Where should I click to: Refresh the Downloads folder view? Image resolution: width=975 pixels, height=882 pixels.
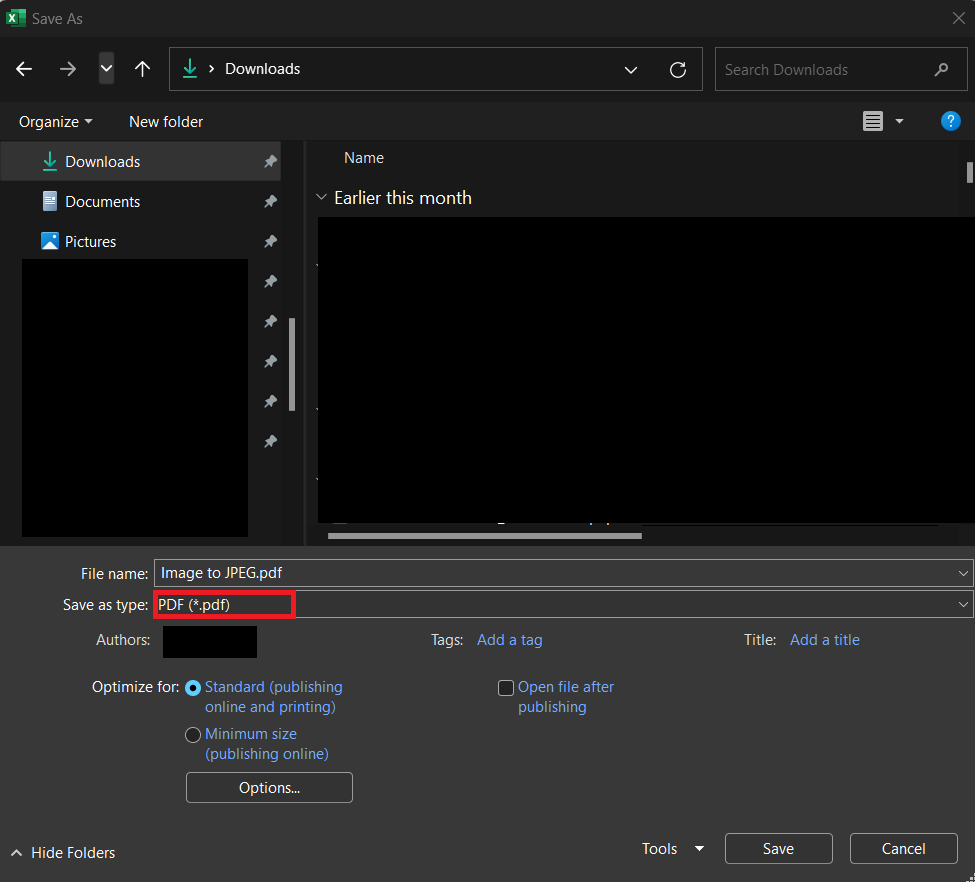point(678,70)
